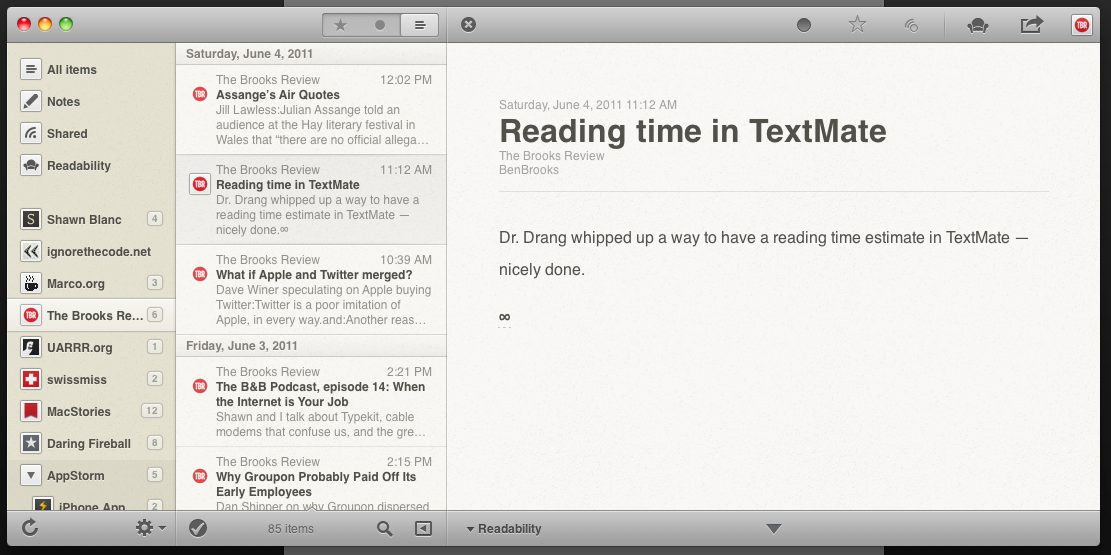Open Reading time in TextMate list item
Viewport: 1111px width, 555px height.
coord(311,200)
